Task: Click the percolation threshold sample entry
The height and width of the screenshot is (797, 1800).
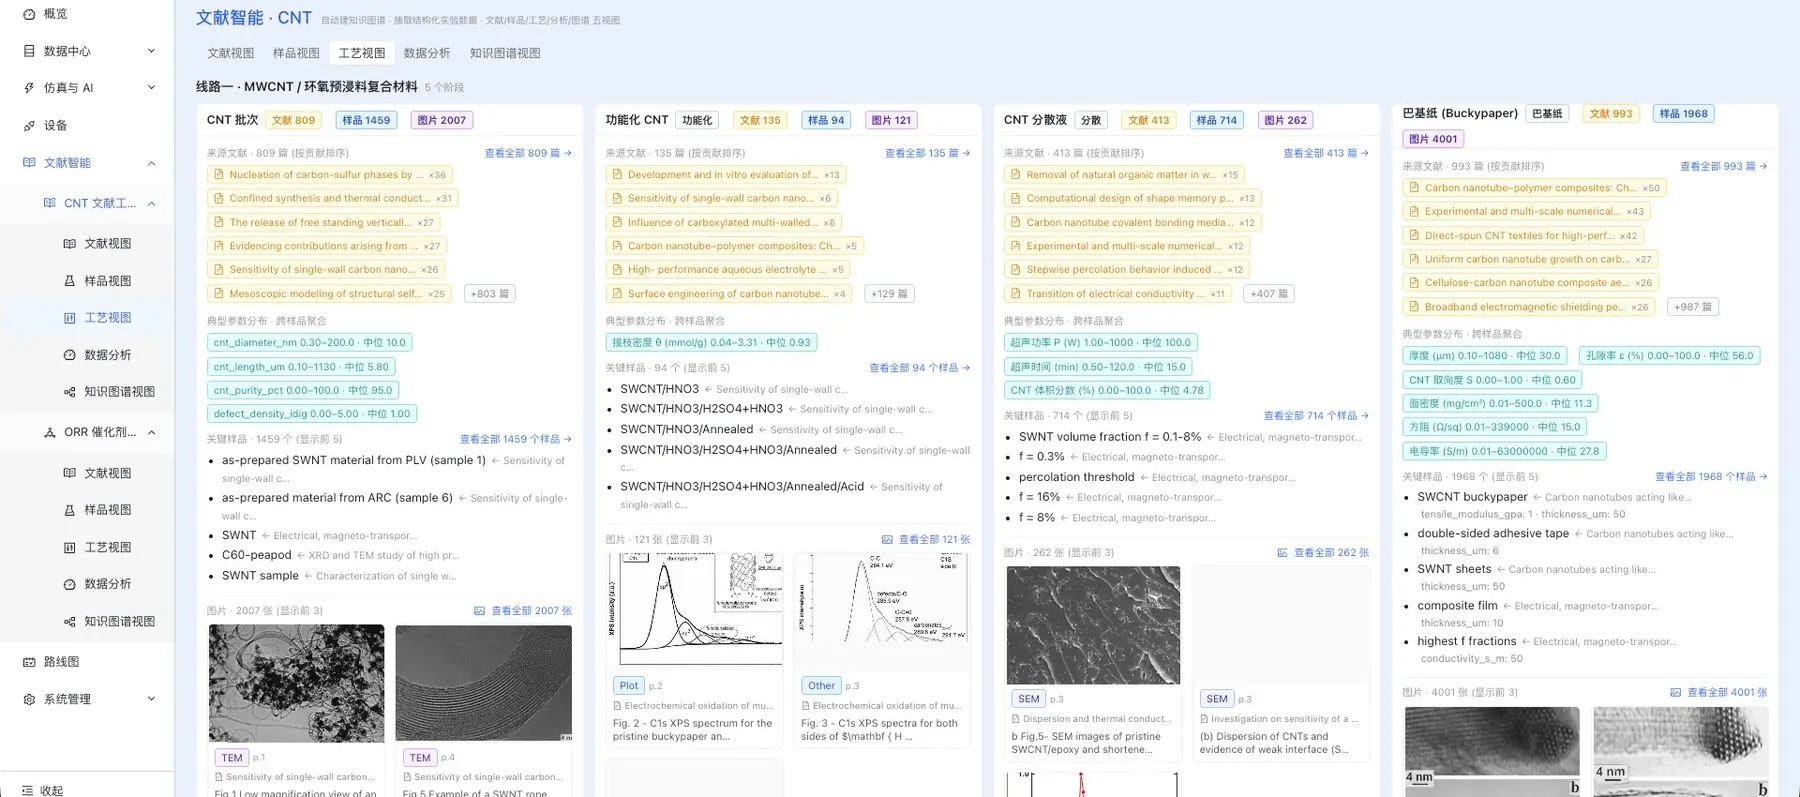Action: pos(1076,478)
